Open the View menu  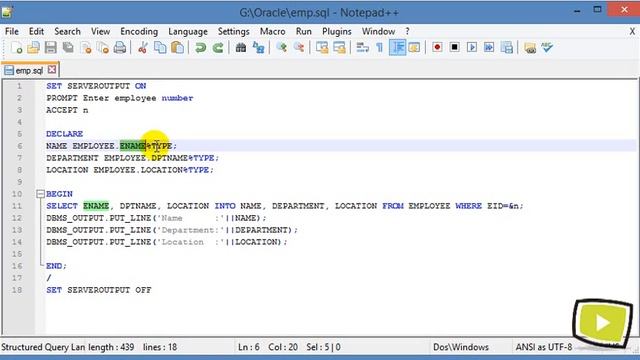coord(100,31)
